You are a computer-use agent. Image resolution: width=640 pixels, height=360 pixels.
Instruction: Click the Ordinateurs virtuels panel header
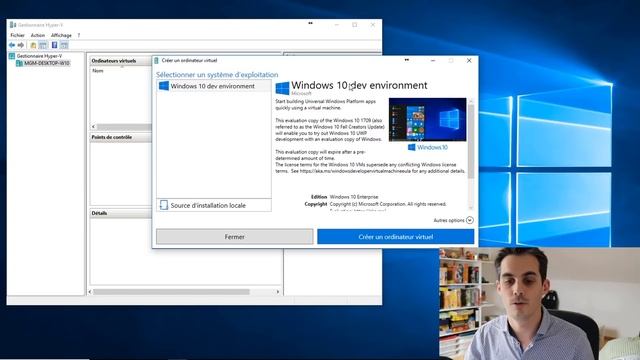120,61
